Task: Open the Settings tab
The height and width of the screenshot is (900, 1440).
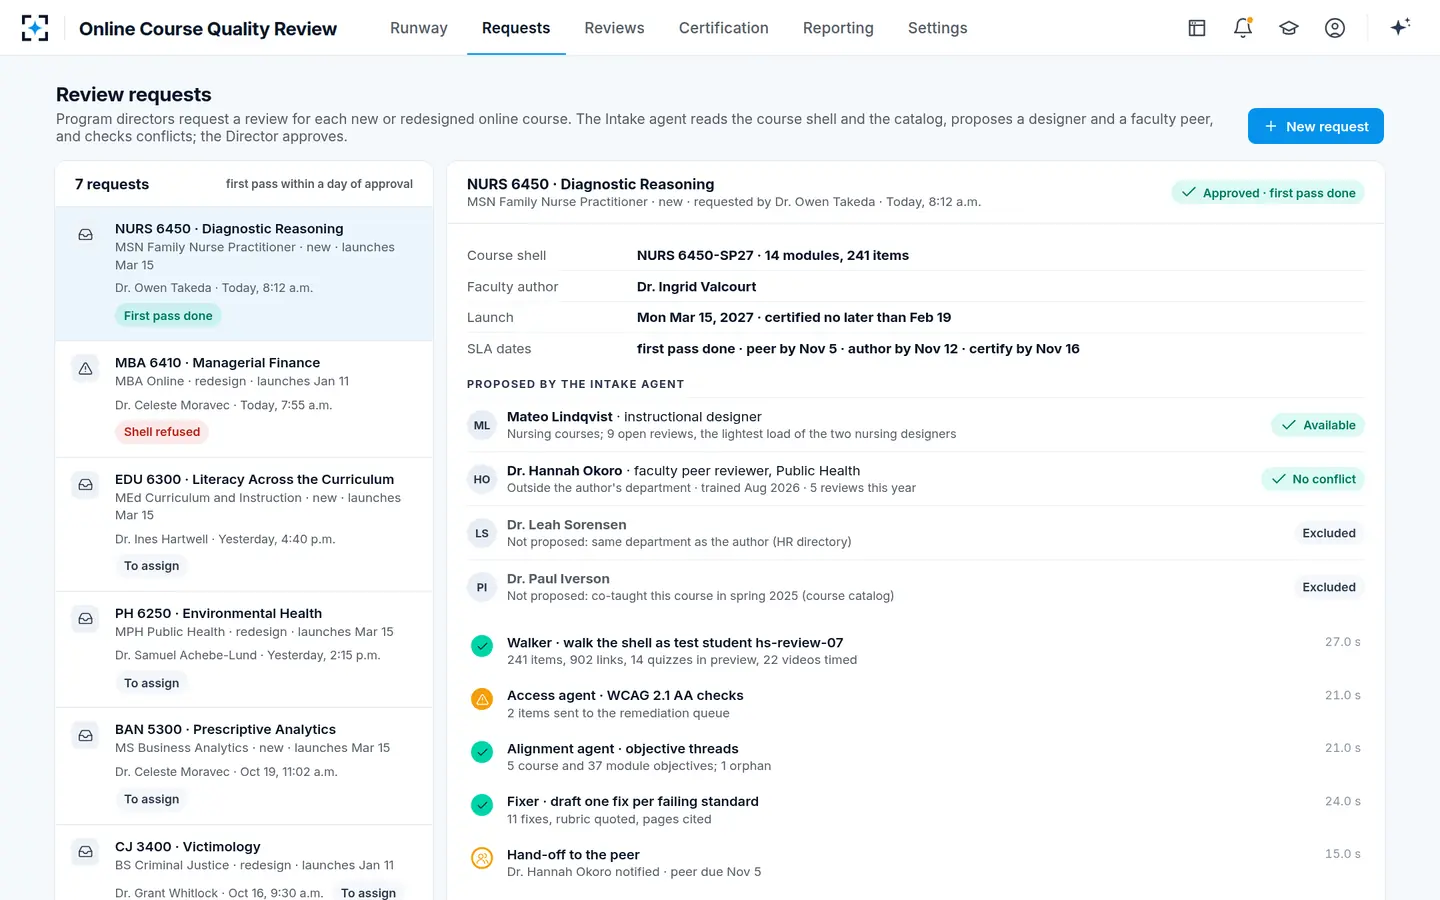Action: click(x=937, y=28)
